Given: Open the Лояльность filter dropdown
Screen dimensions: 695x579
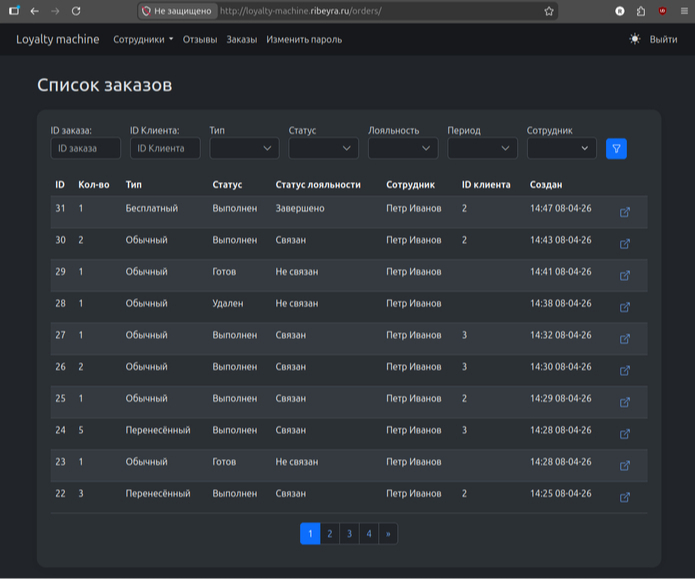Looking at the screenshot, I should tap(402, 149).
